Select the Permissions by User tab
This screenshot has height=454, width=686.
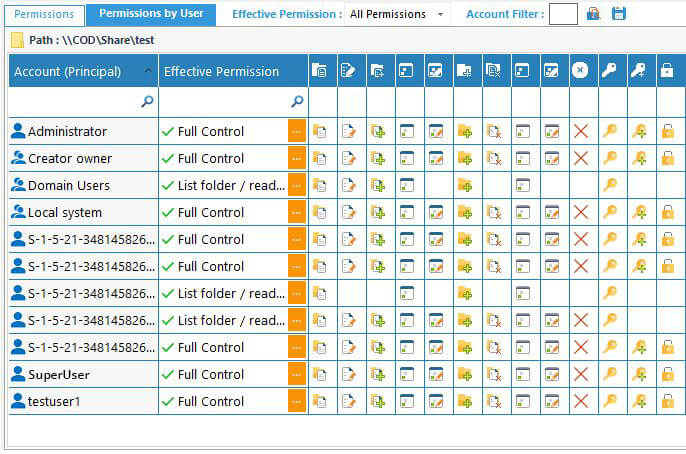click(x=150, y=14)
